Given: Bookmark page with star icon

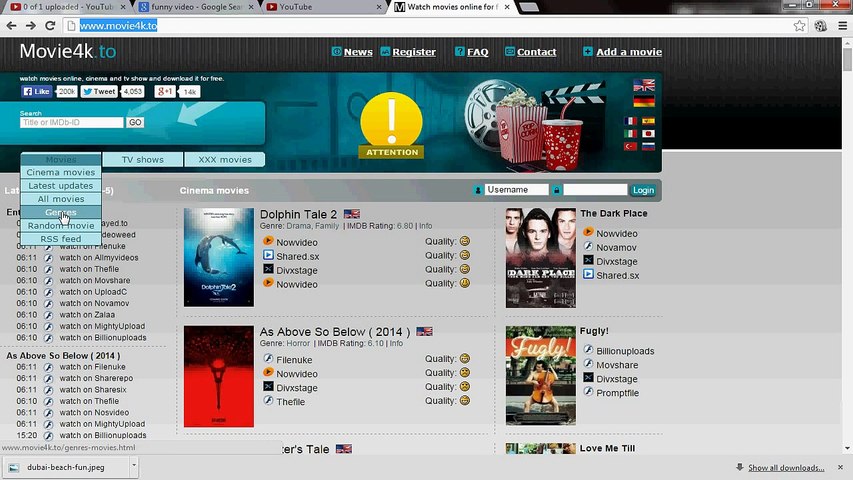Looking at the screenshot, I should point(799,26).
